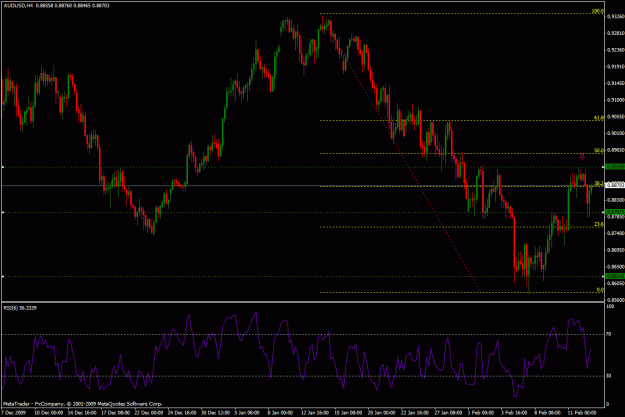Click the 0.93260 price axis value

[615, 17]
